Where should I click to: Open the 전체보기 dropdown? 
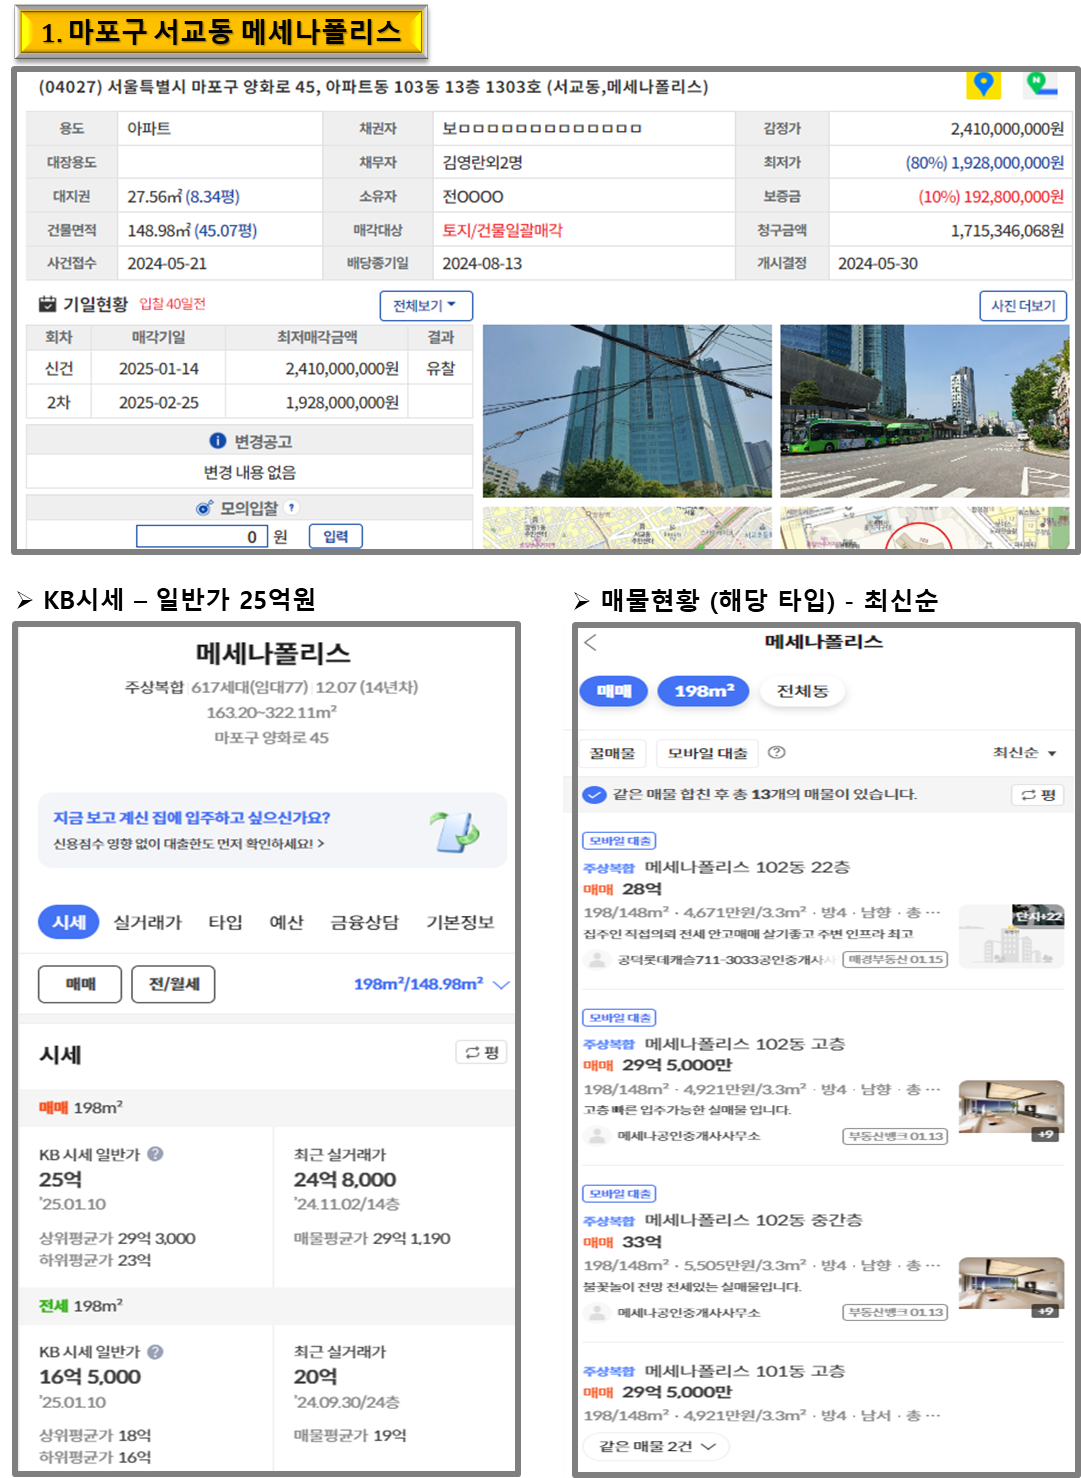point(426,306)
